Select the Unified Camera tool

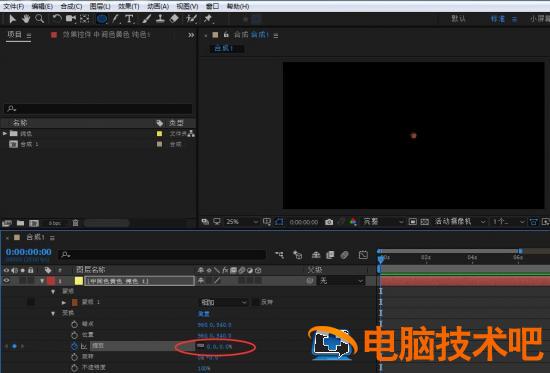click(x=71, y=19)
